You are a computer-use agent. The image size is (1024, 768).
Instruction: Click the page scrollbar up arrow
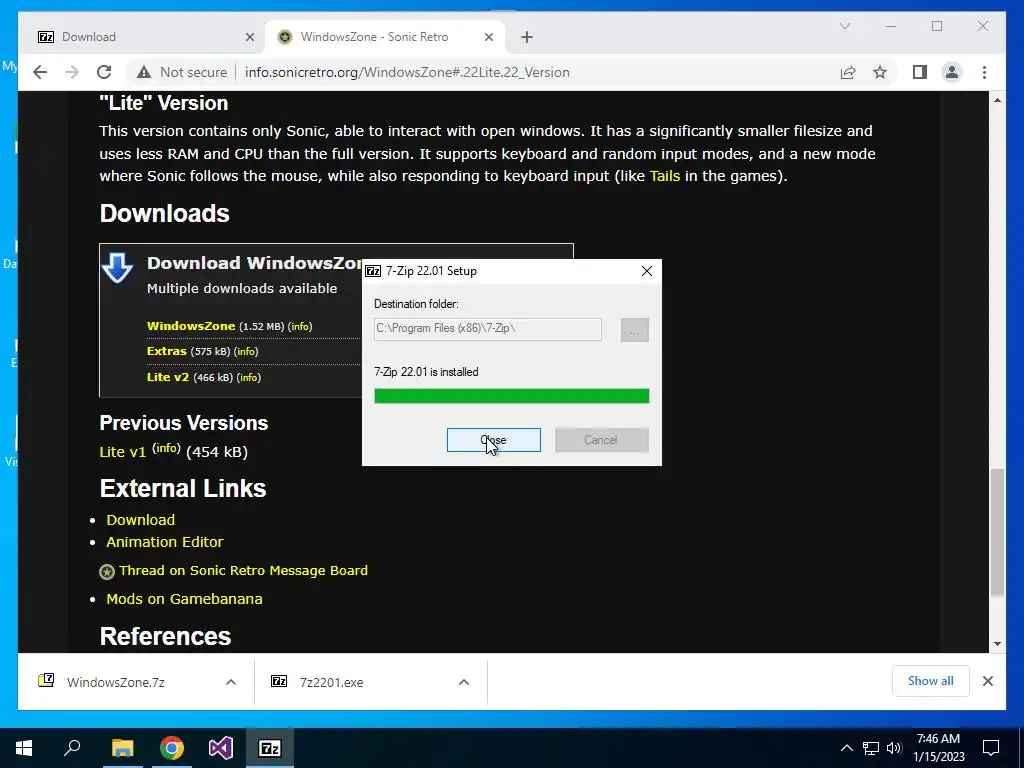[x=997, y=100]
